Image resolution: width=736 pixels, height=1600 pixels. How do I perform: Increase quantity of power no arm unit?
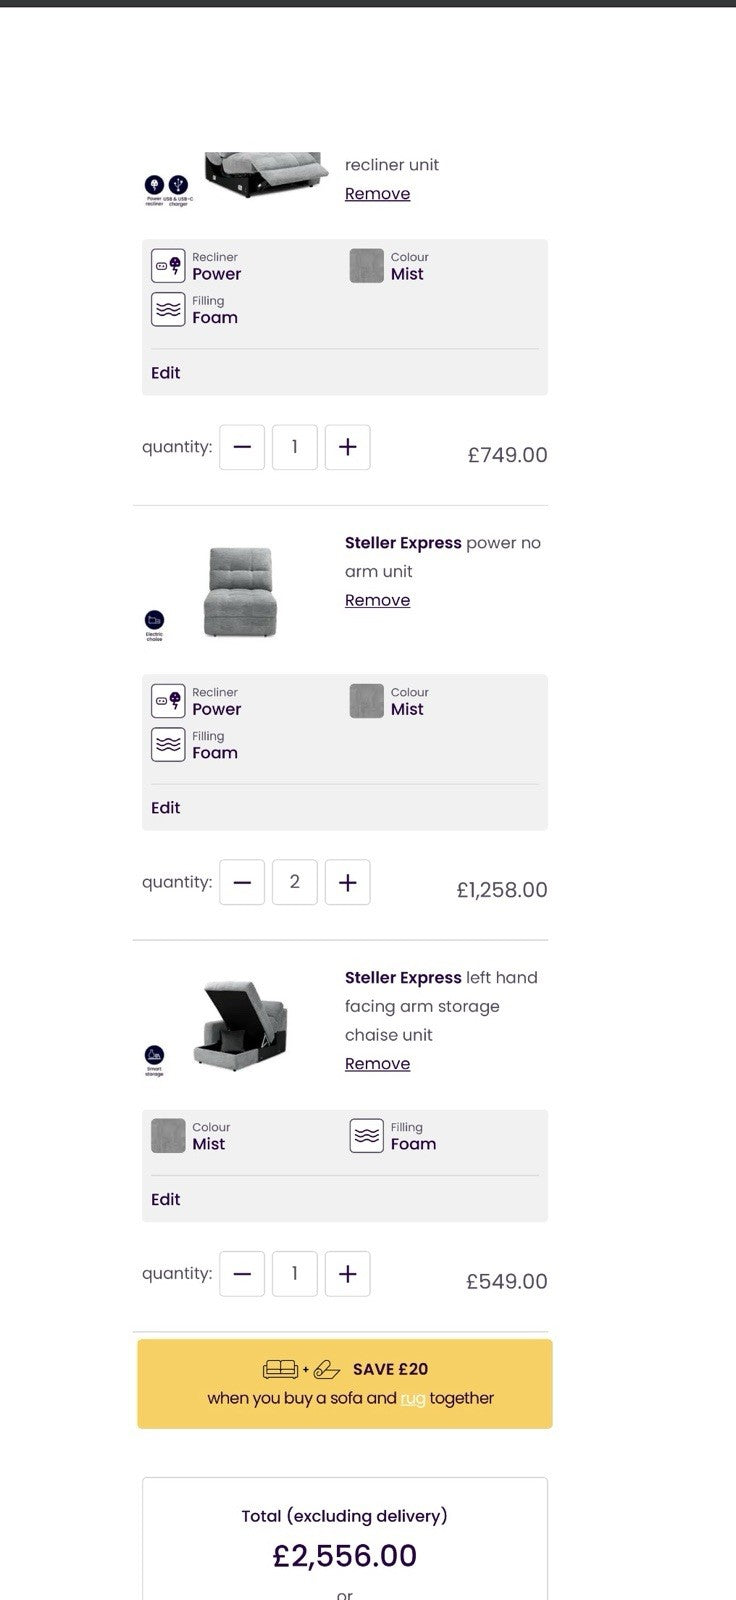point(347,882)
